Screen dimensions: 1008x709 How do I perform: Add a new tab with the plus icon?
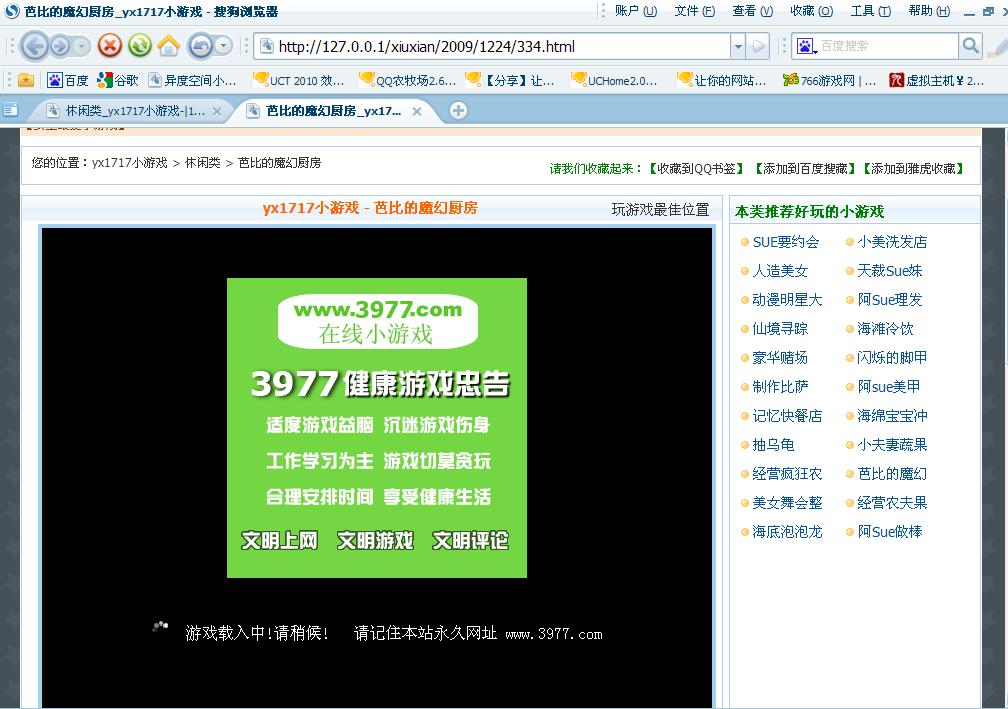pos(458,111)
